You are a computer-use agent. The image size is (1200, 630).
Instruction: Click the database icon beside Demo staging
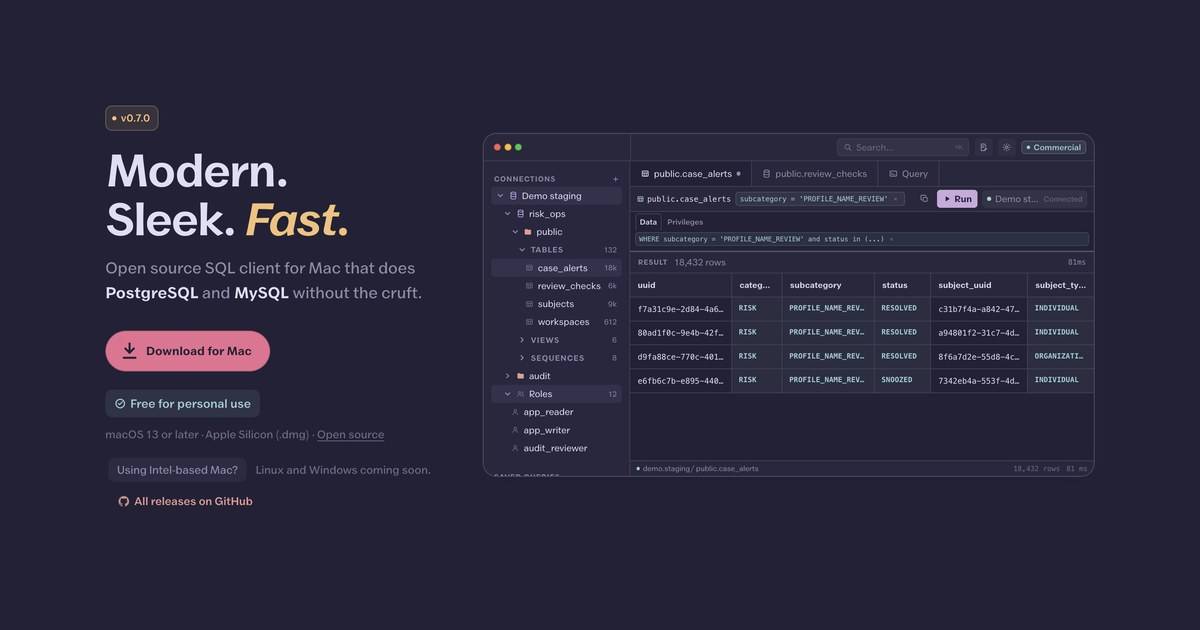pyautogui.click(x=513, y=196)
